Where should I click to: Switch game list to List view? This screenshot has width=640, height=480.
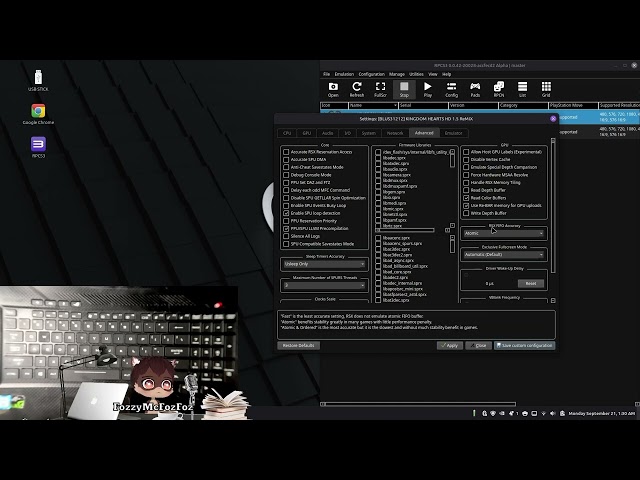pos(522,89)
